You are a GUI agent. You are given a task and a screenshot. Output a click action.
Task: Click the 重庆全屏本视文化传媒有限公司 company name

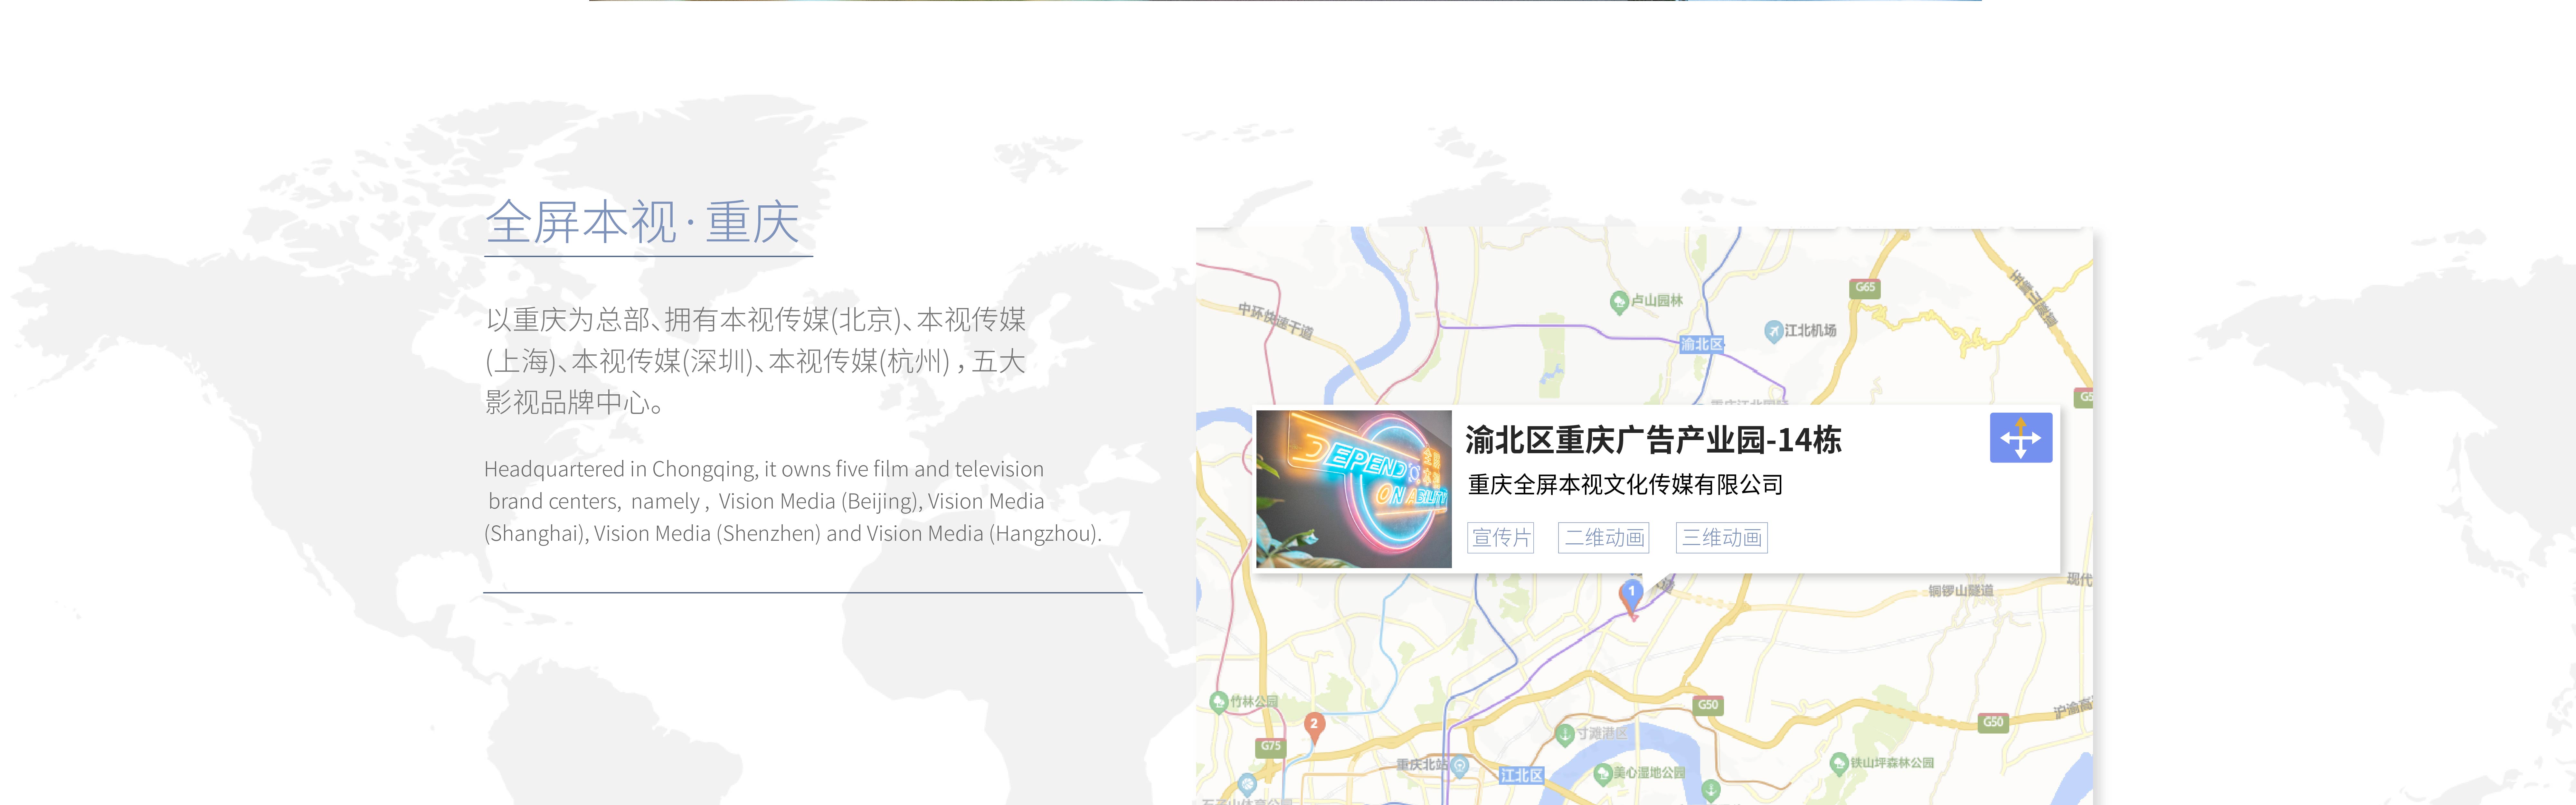pyautogui.click(x=1625, y=485)
